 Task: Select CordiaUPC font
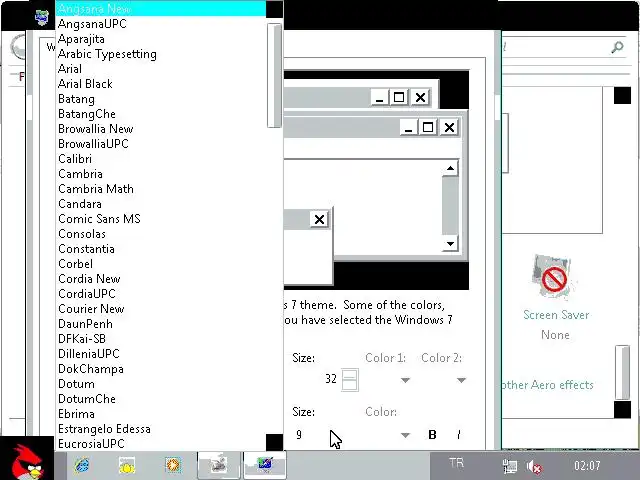(x=161, y=294)
